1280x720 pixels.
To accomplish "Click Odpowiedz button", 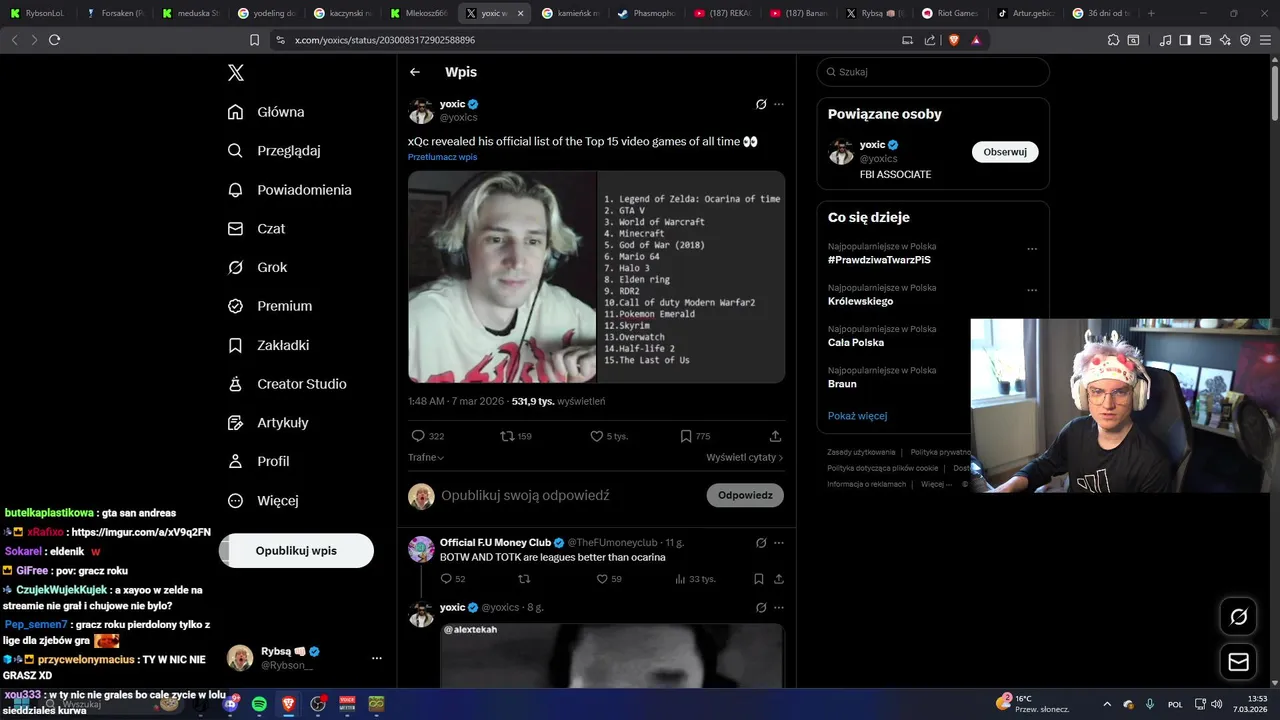I will (x=745, y=495).
